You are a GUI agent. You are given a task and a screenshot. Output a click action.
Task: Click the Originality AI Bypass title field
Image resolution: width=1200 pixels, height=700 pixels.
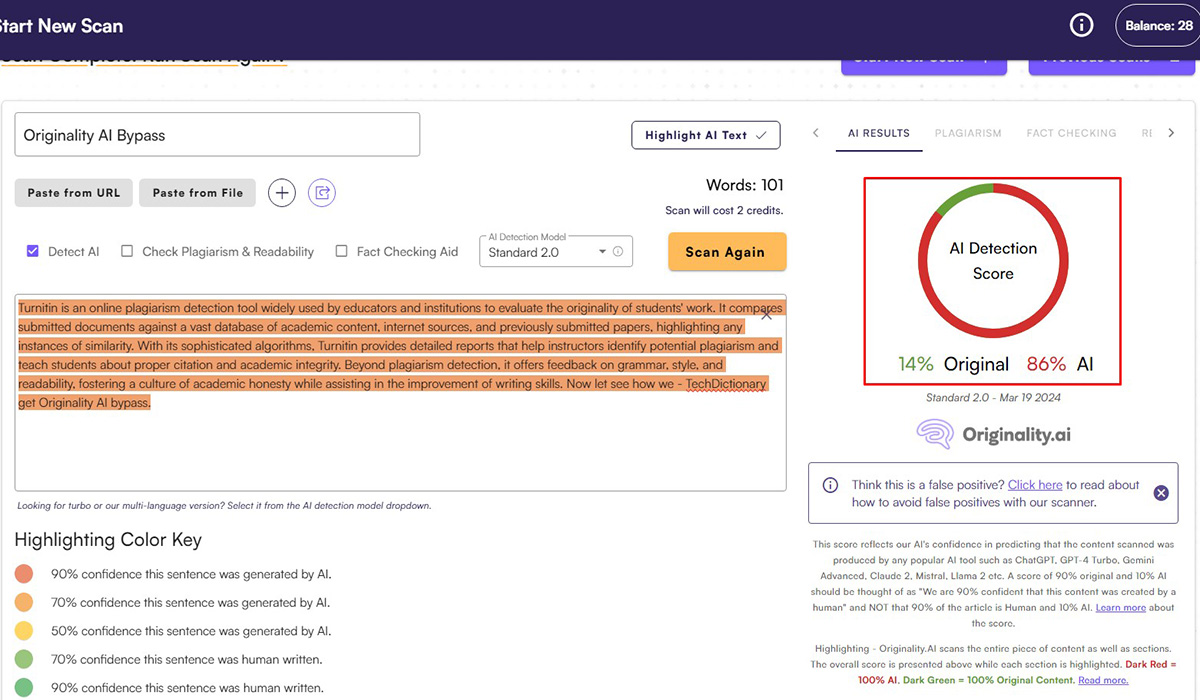[x=217, y=135]
